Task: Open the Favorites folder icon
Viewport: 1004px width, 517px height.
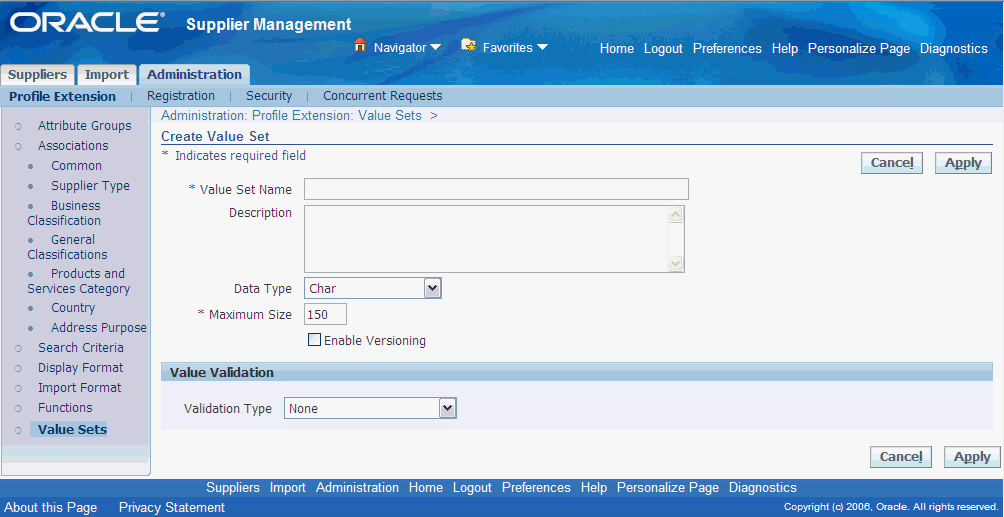Action: (x=469, y=45)
